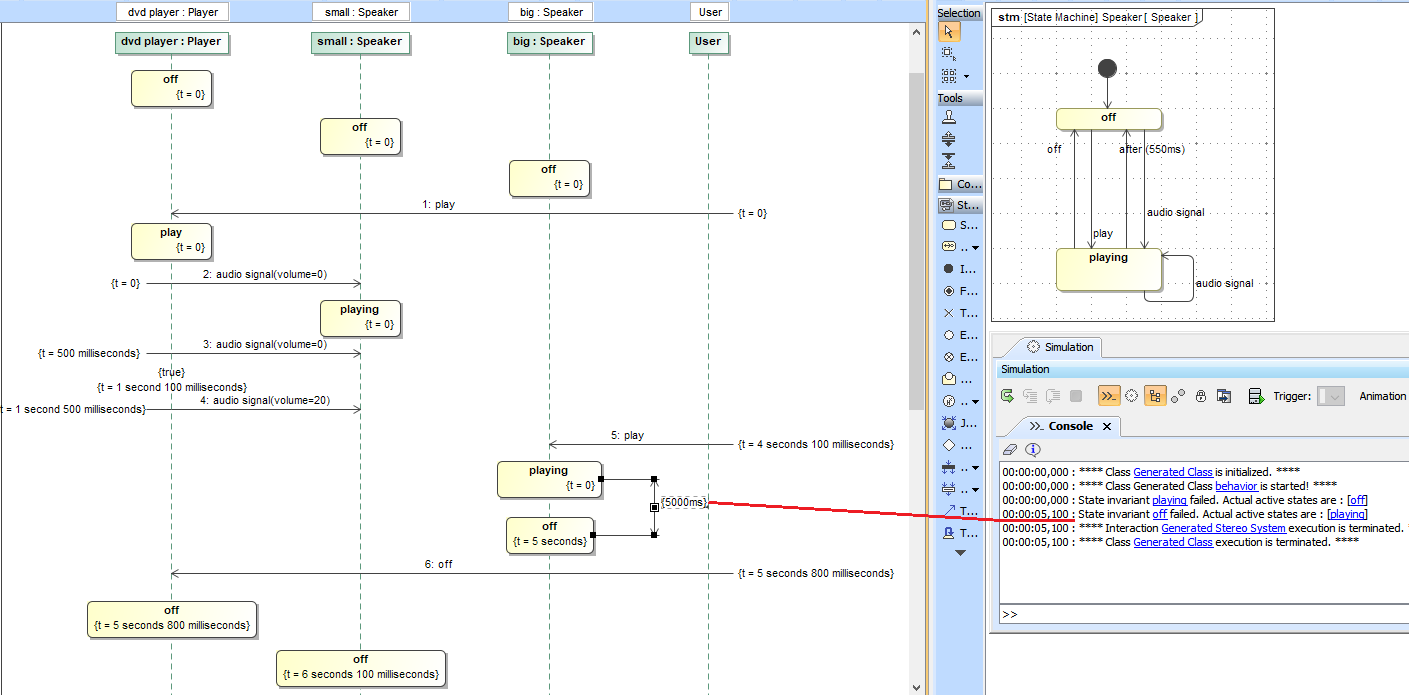Click the behavior link in console

pyautogui.click(x=1236, y=486)
